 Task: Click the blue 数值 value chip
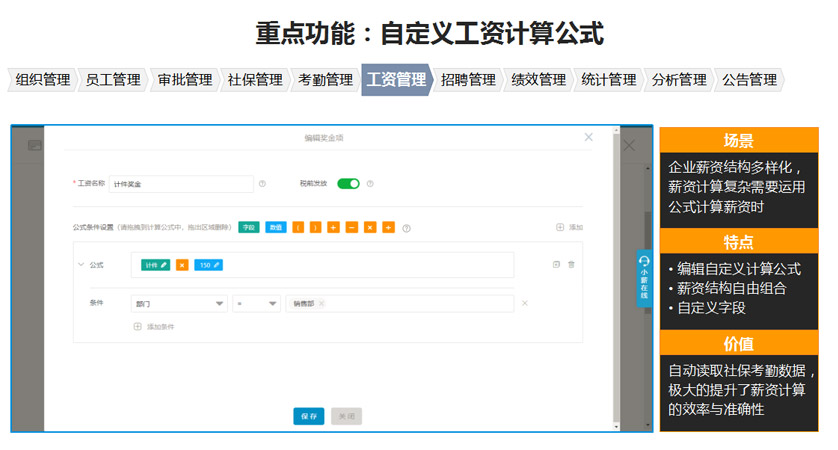(275, 228)
